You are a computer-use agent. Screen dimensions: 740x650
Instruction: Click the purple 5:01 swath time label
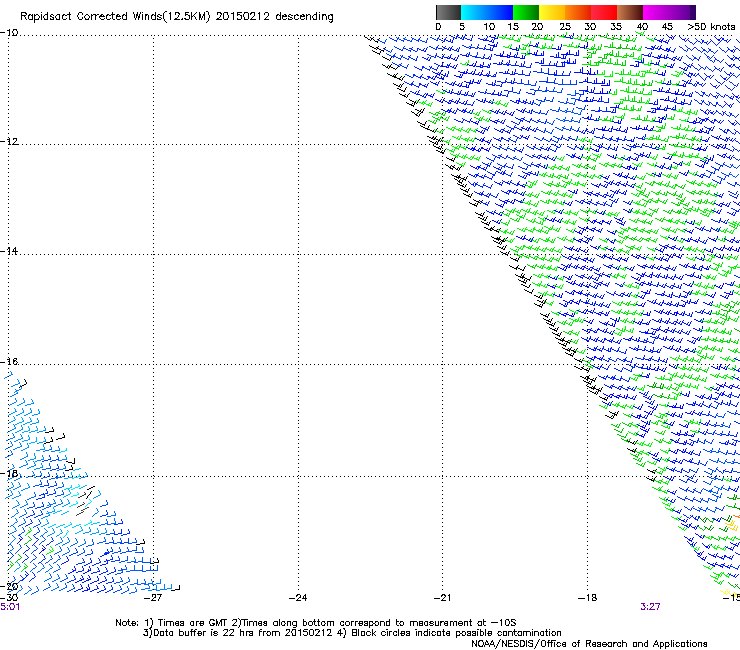pos(10,607)
